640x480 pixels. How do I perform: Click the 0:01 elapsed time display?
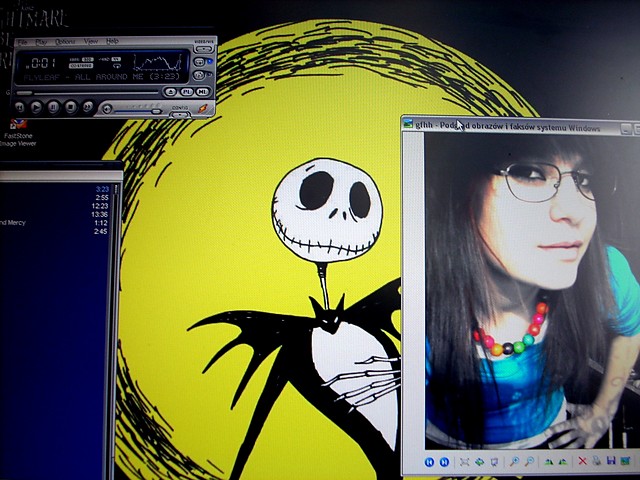(x=42, y=63)
